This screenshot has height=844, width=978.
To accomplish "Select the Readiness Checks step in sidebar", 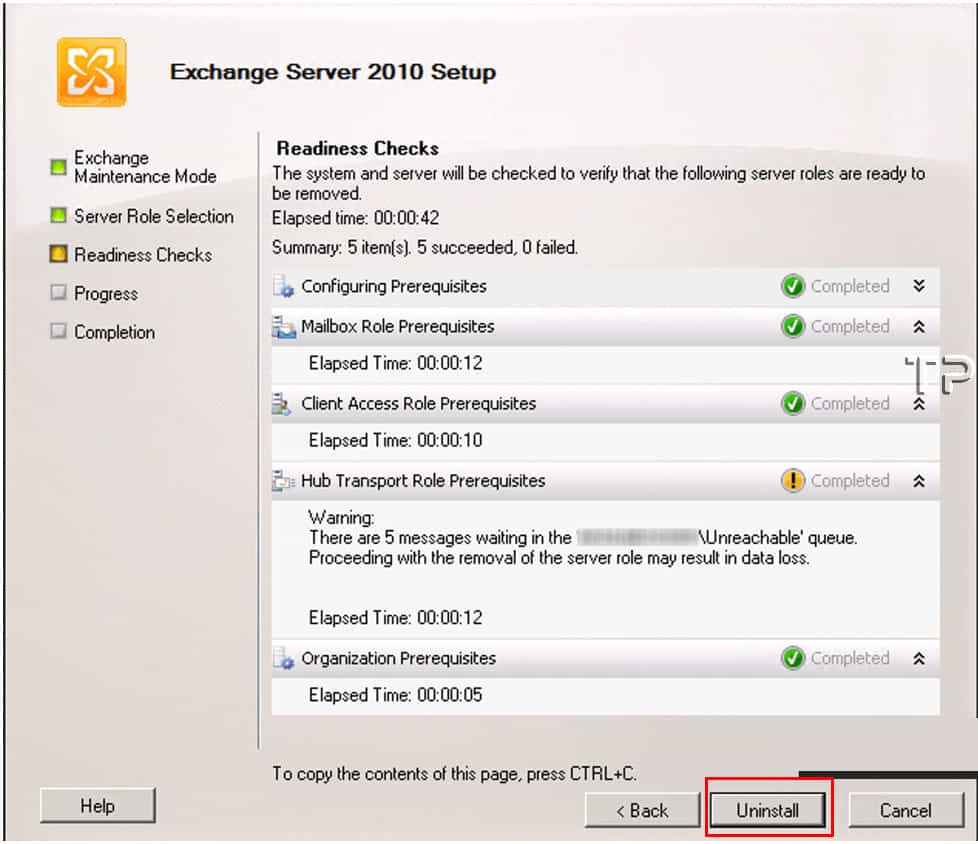I will 143,255.
